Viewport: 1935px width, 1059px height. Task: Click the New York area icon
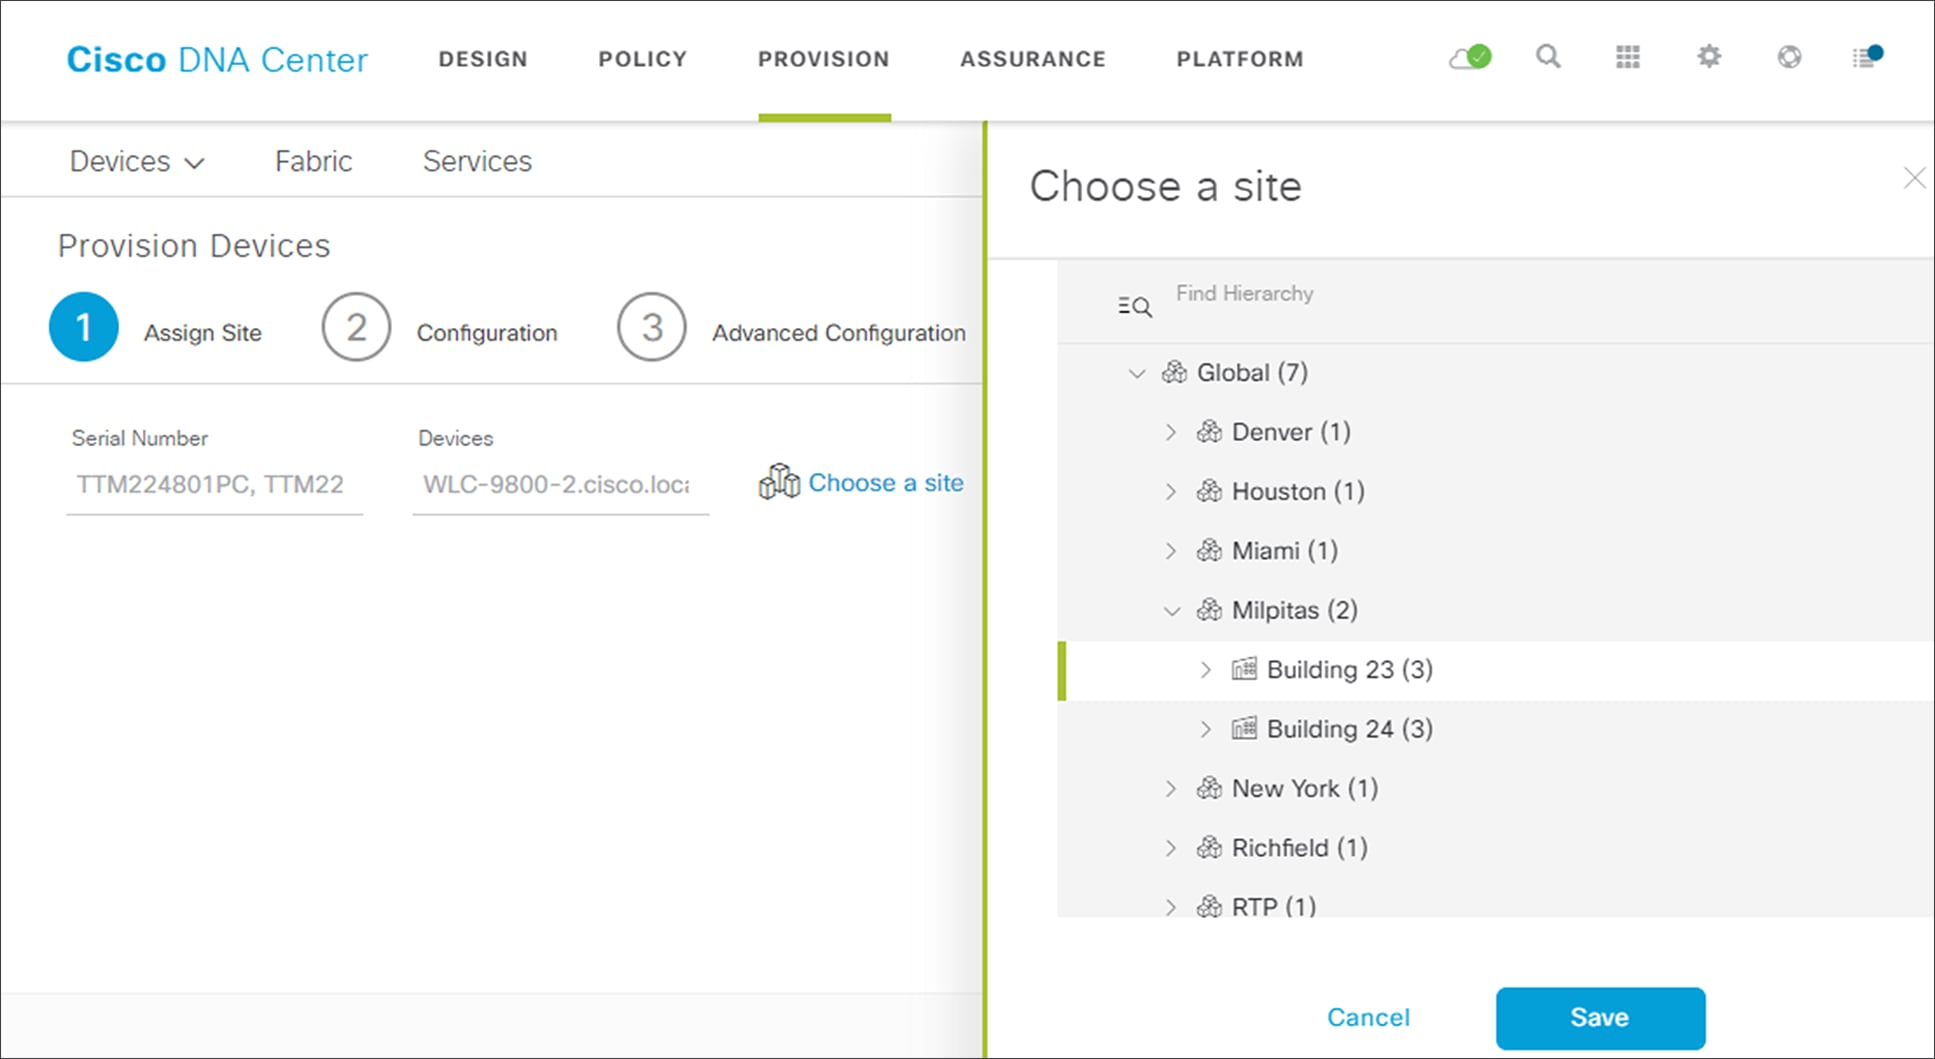[1209, 788]
